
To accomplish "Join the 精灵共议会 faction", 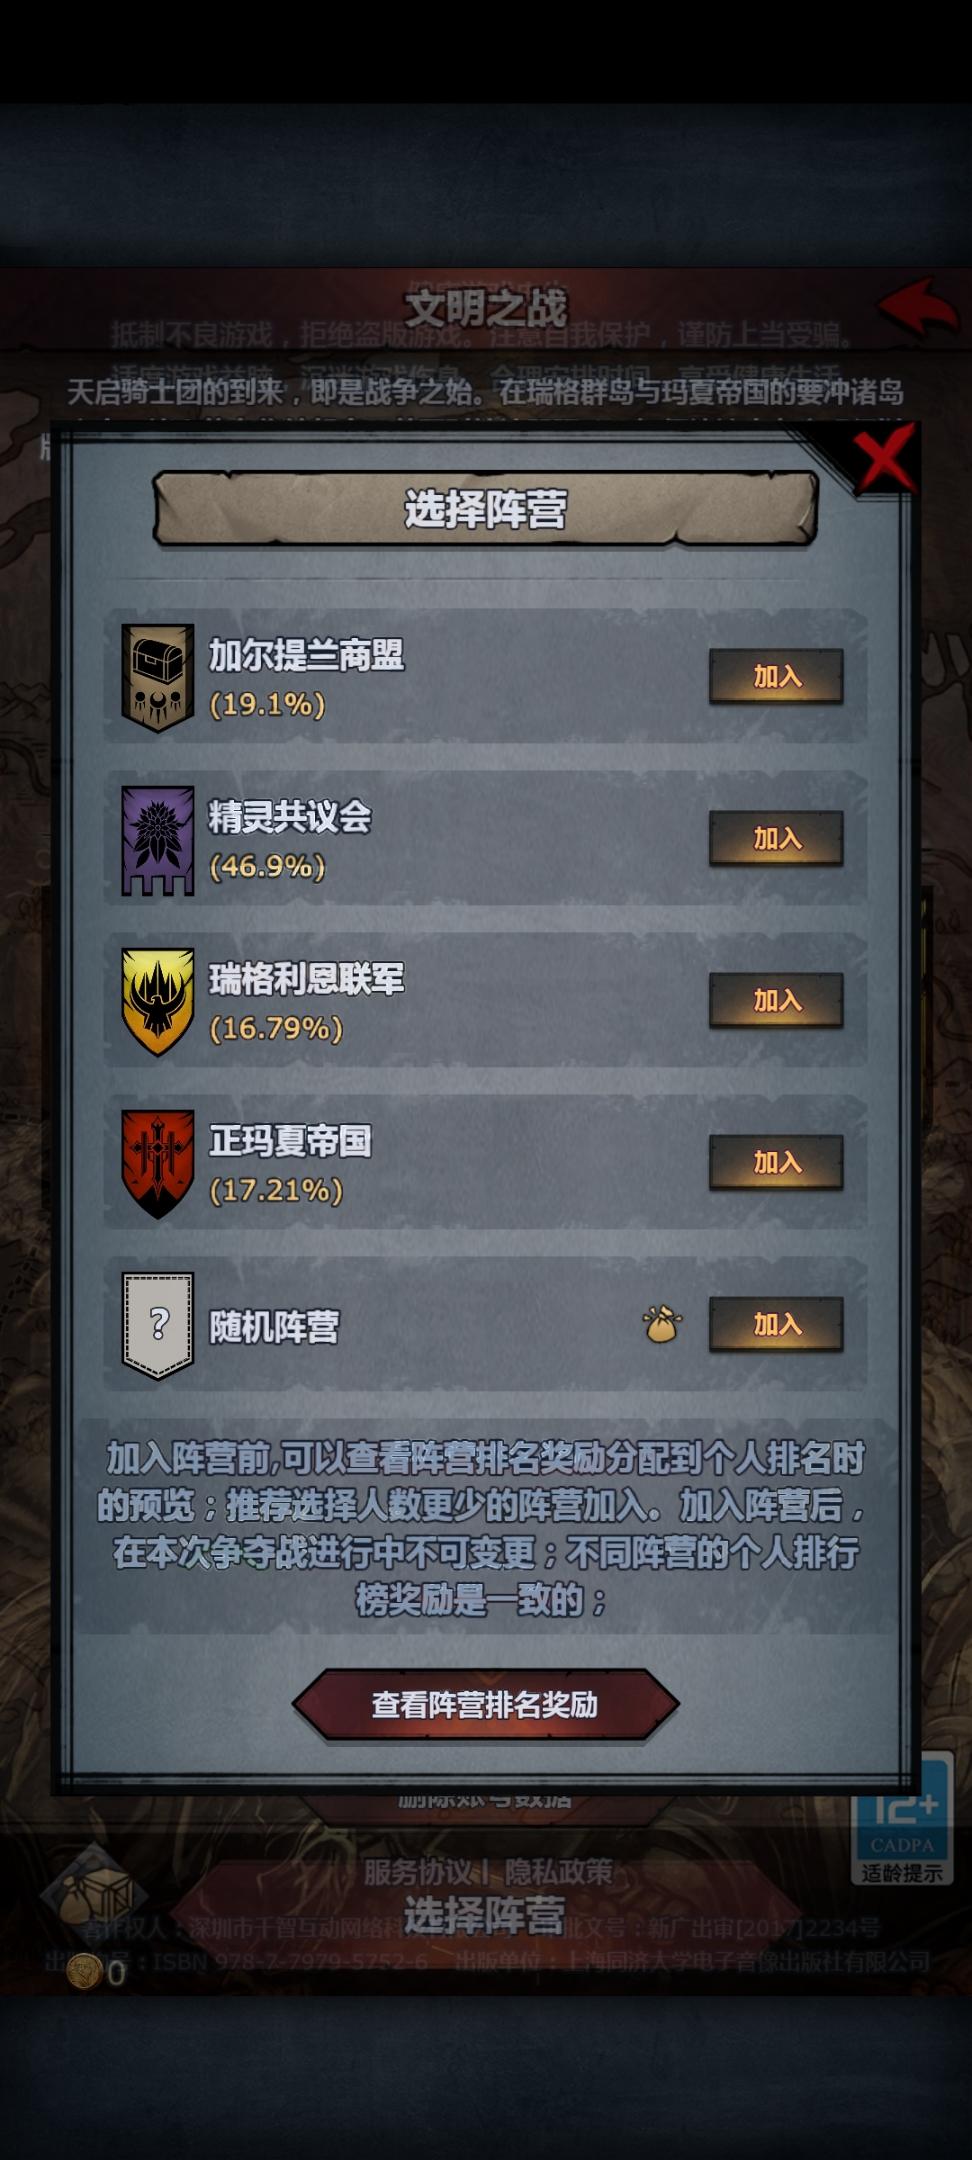I will [x=776, y=839].
